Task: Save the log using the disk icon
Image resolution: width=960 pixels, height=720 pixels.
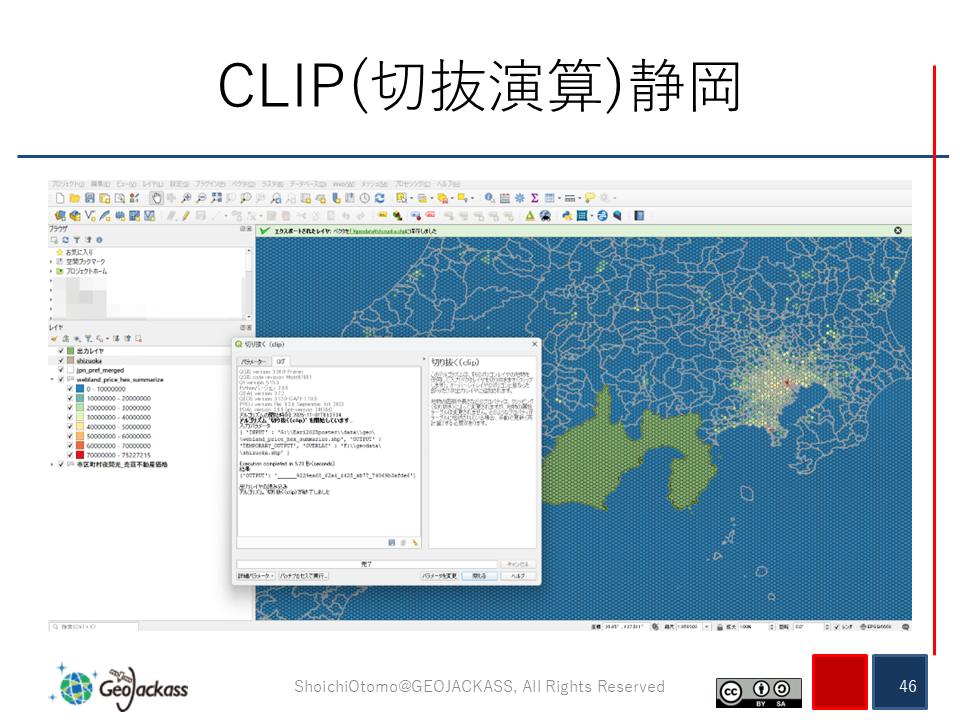Action: [x=391, y=542]
